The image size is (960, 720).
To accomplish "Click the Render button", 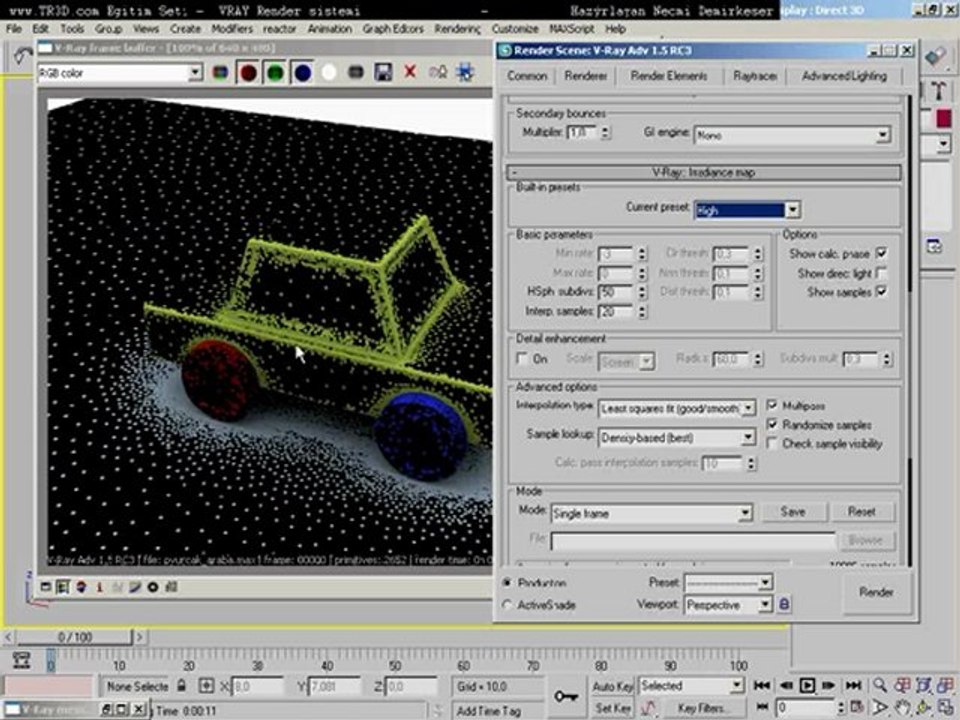I will tap(876, 592).
